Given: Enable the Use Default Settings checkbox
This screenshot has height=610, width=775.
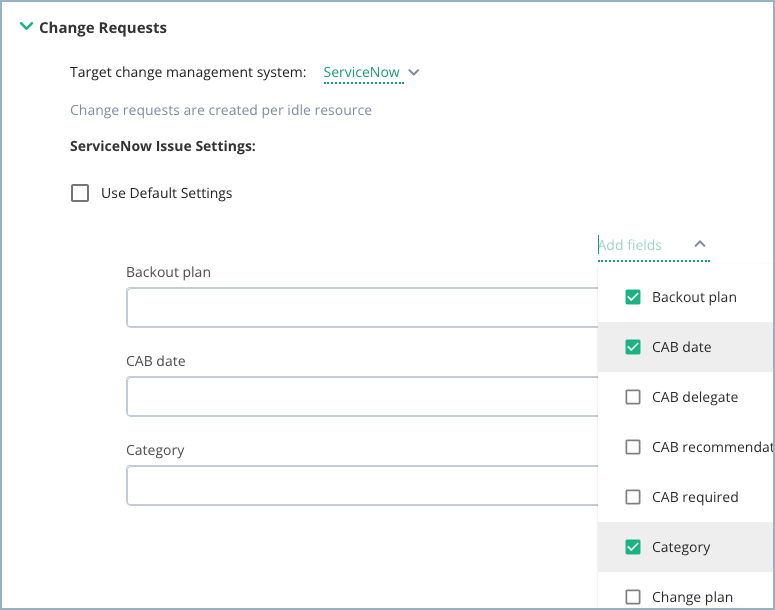Looking at the screenshot, I should (x=80, y=193).
